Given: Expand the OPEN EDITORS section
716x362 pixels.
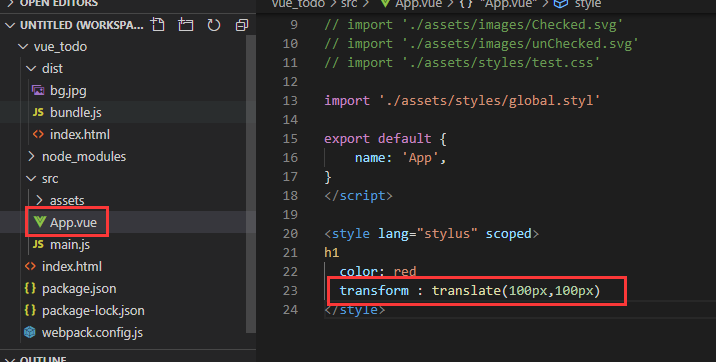Looking at the screenshot, I should click(x=10, y=4).
